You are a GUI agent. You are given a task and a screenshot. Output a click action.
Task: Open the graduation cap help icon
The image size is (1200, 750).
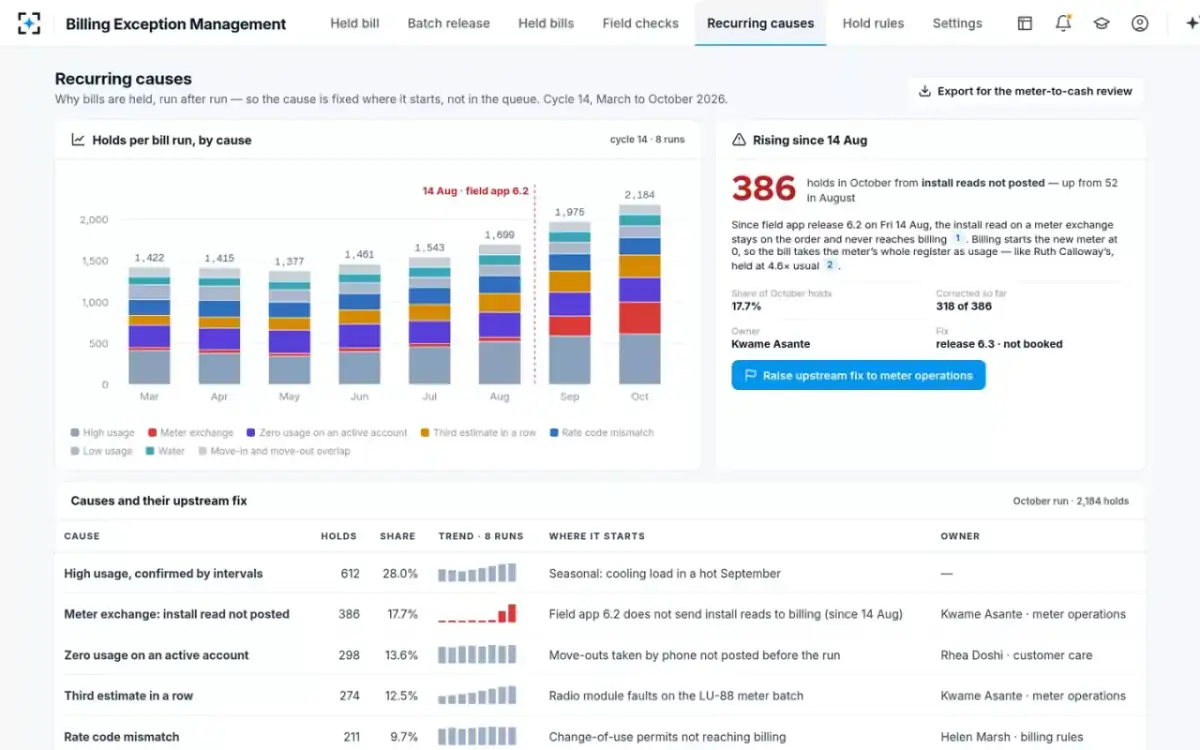coord(1101,23)
